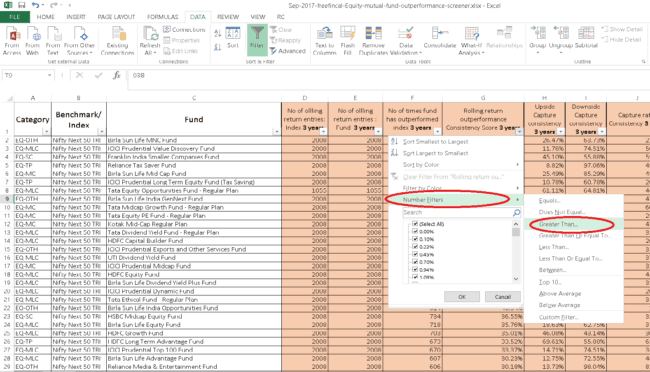Switch to the REVIEW tab
The width and height of the screenshot is (650, 372).
(228, 17)
